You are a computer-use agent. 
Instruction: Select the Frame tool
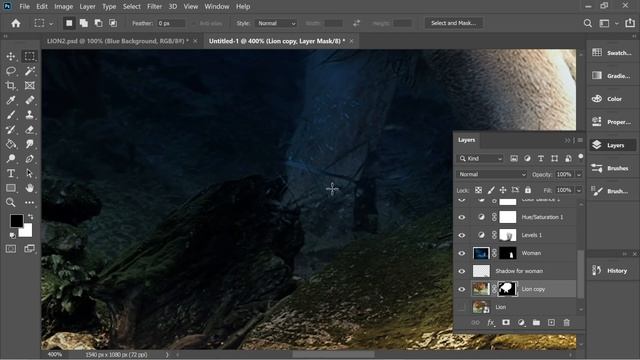(x=29, y=86)
